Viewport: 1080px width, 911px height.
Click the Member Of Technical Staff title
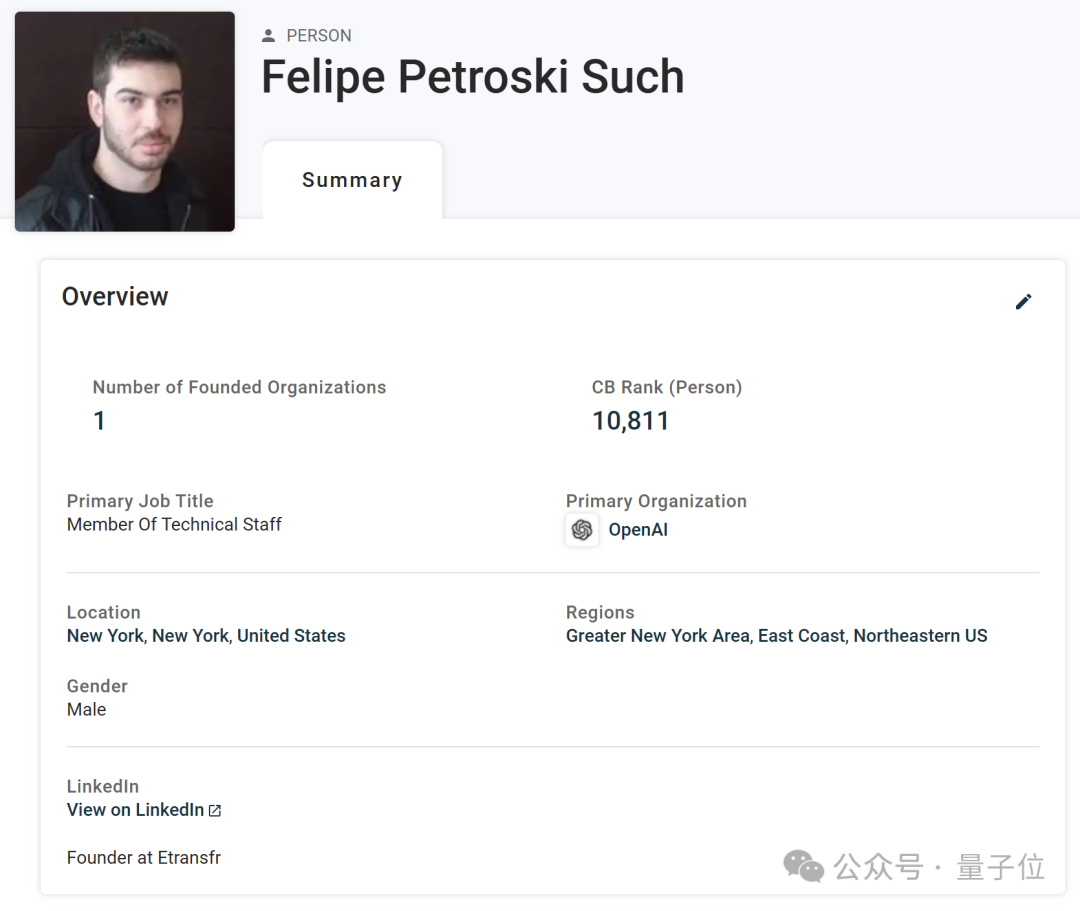pyautogui.click(x=174, y=525)
